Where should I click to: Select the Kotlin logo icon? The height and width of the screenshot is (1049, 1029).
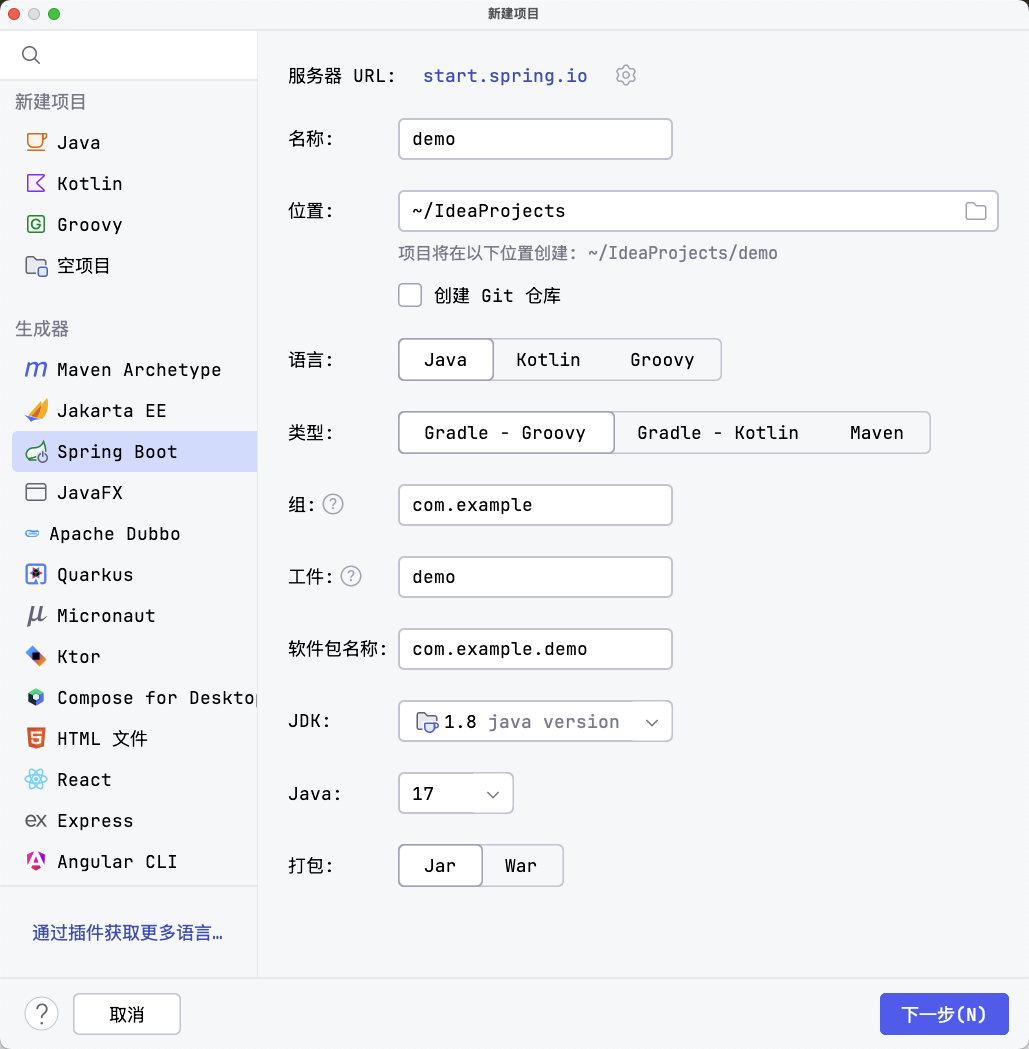[x=36, y=183]
